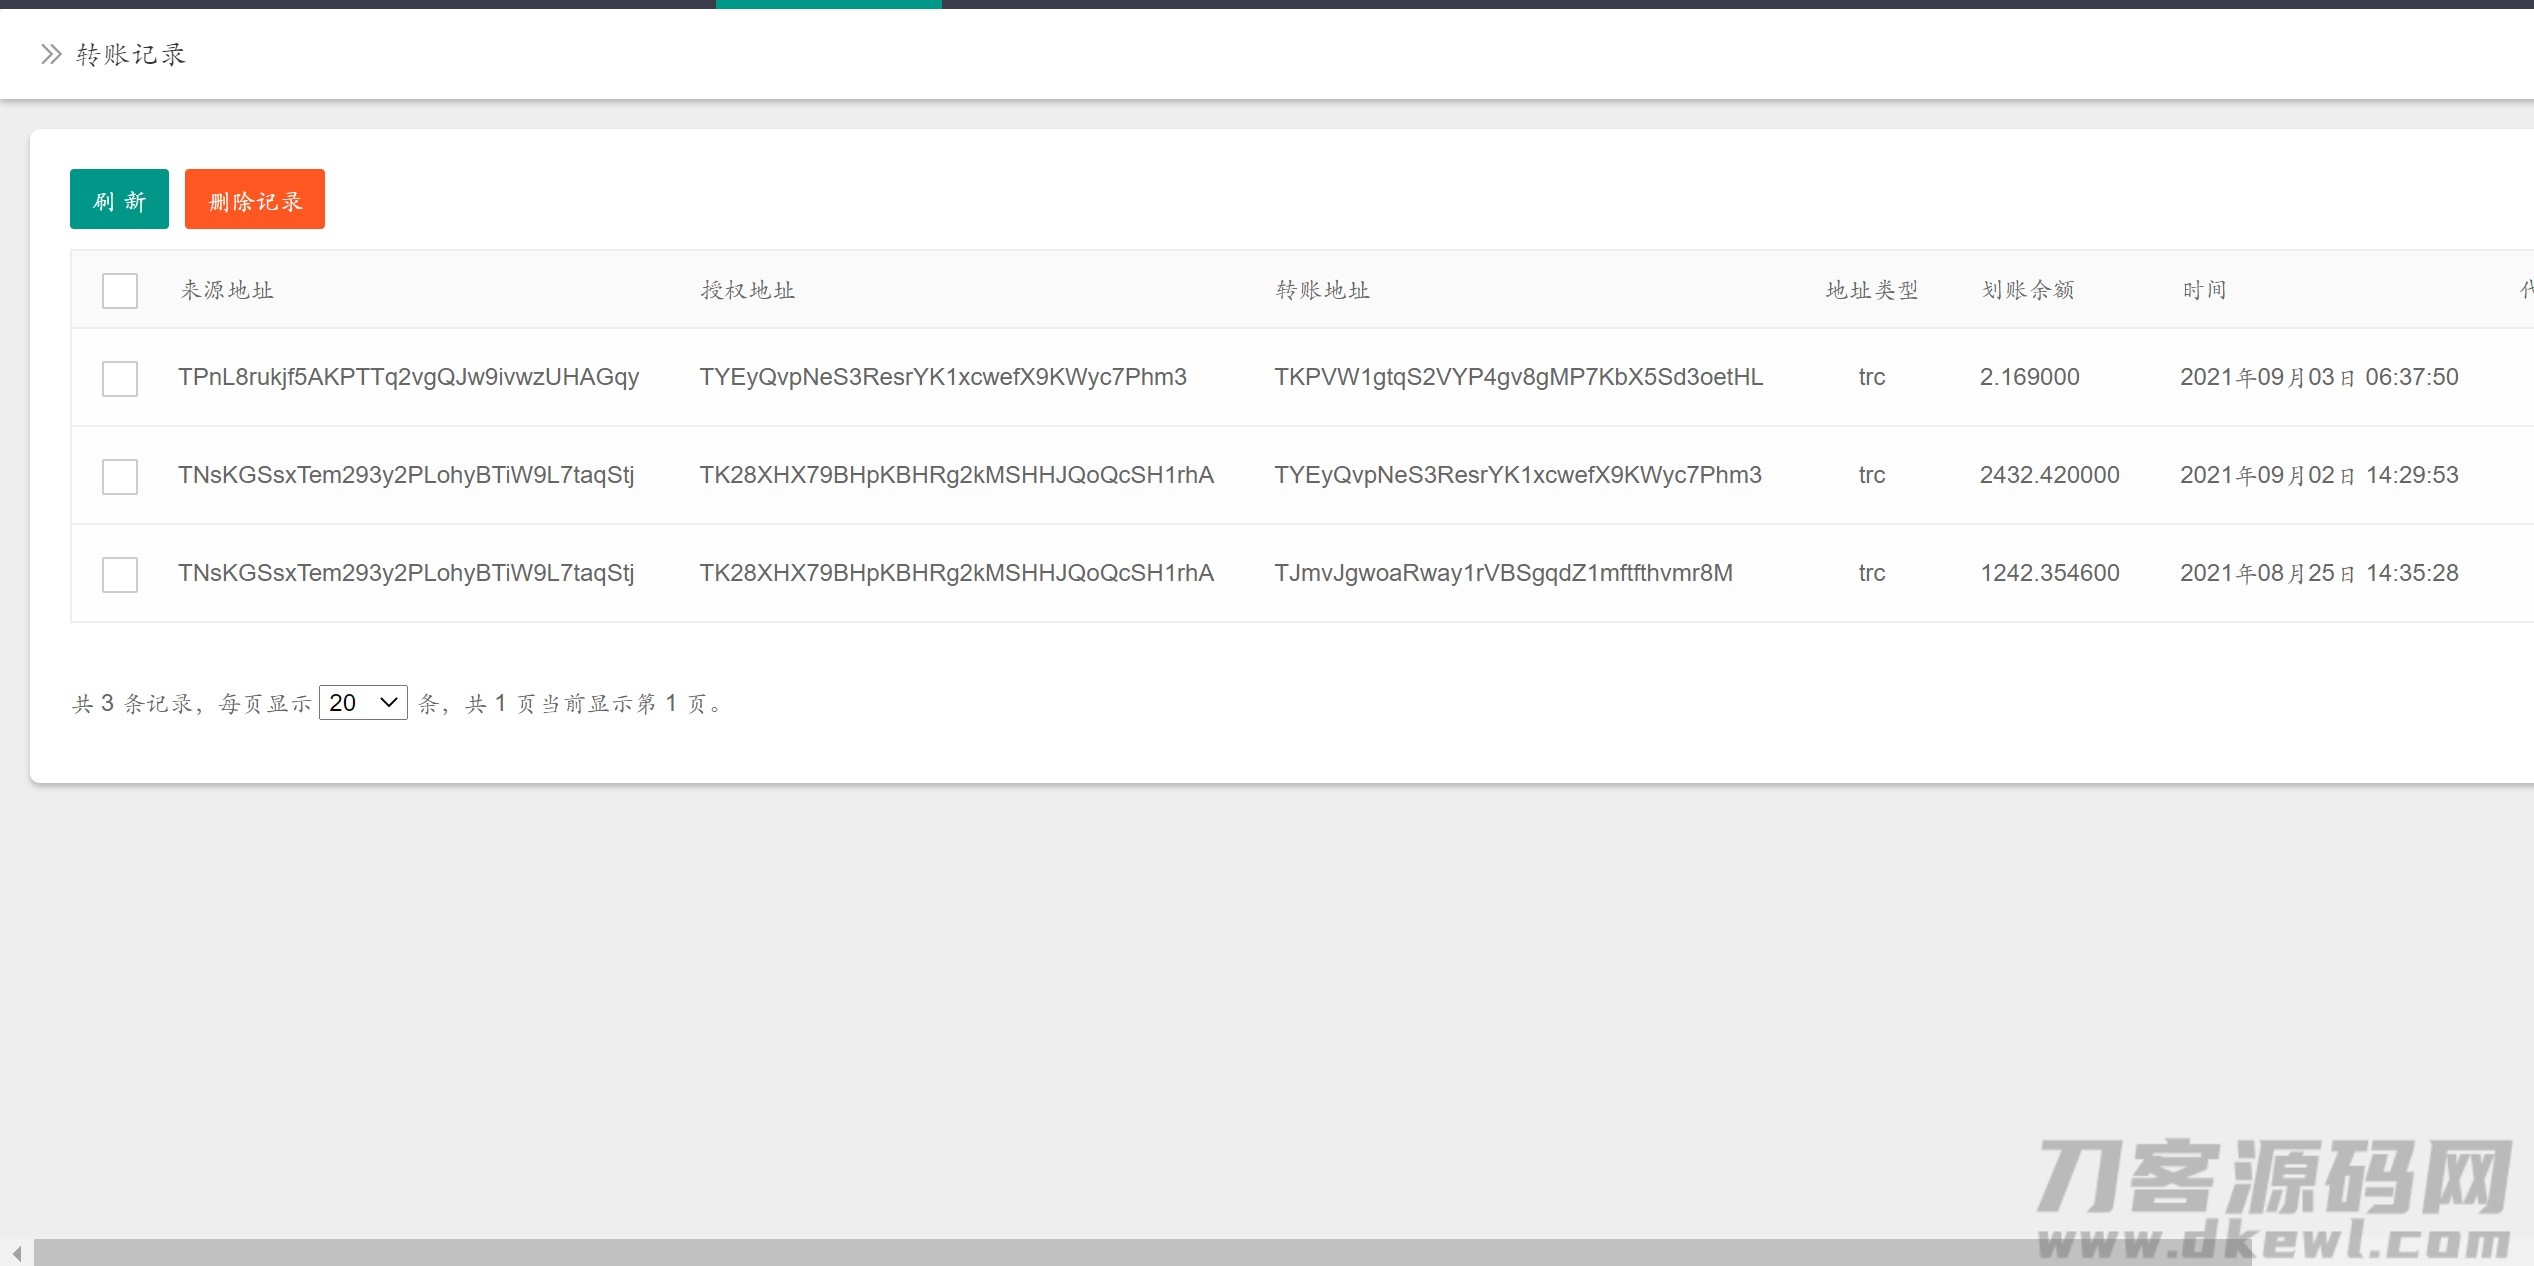Click the double chevron breadcrumb icon
Screen dimensions: 2534x1266
(51, 54)
